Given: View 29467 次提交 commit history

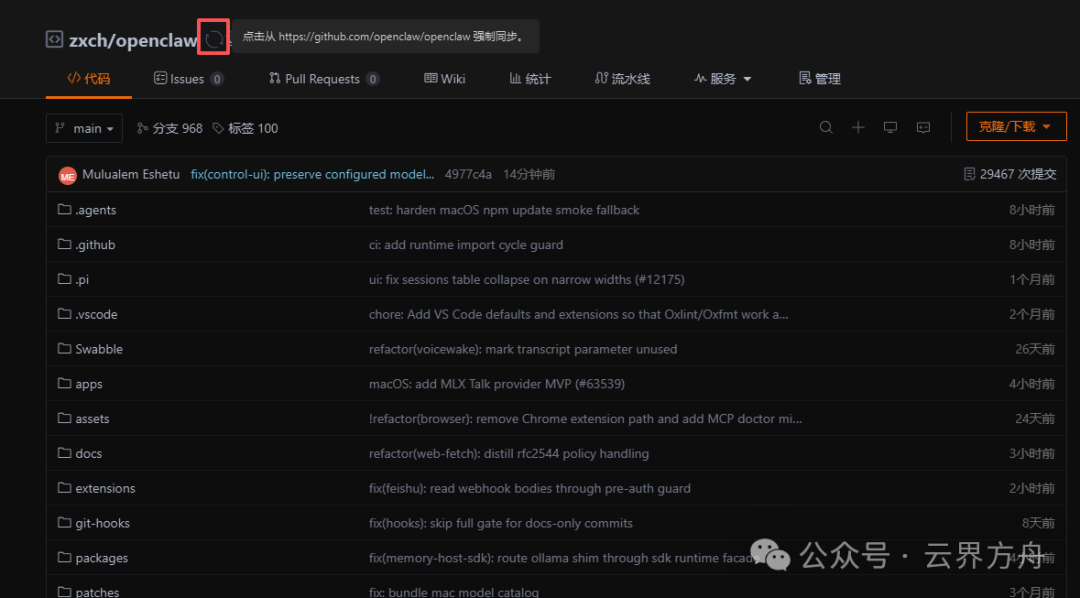Looking at the screenshot, I should coord(1009,174).
